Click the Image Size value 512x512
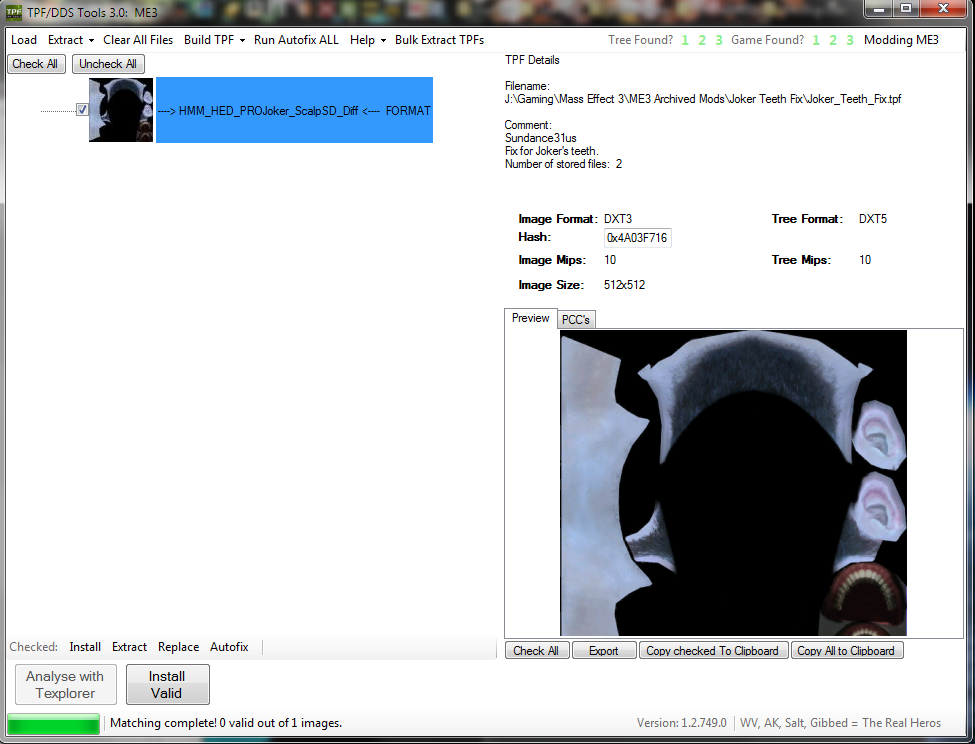Viewport: 975px width, 744px height. tap(624, 285)
